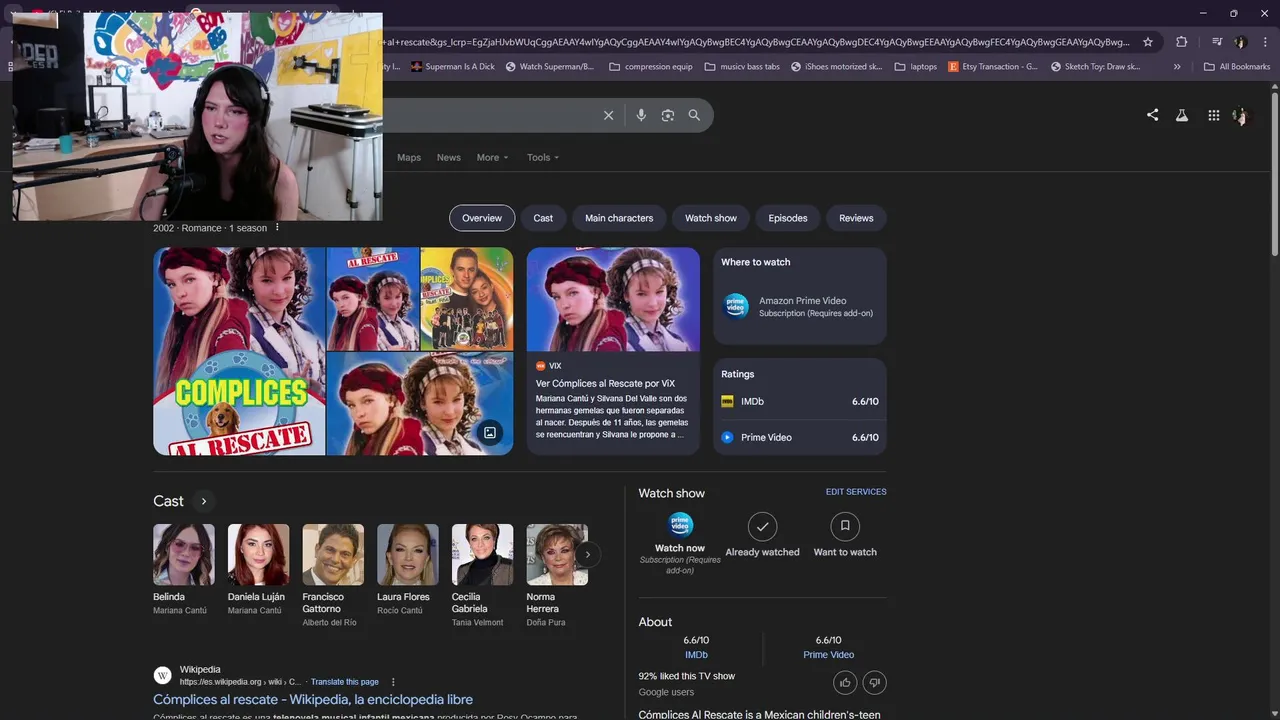Clear the search box with the X icon
This screenshot has width=1280, height=720.
click(x=608, y=115)
